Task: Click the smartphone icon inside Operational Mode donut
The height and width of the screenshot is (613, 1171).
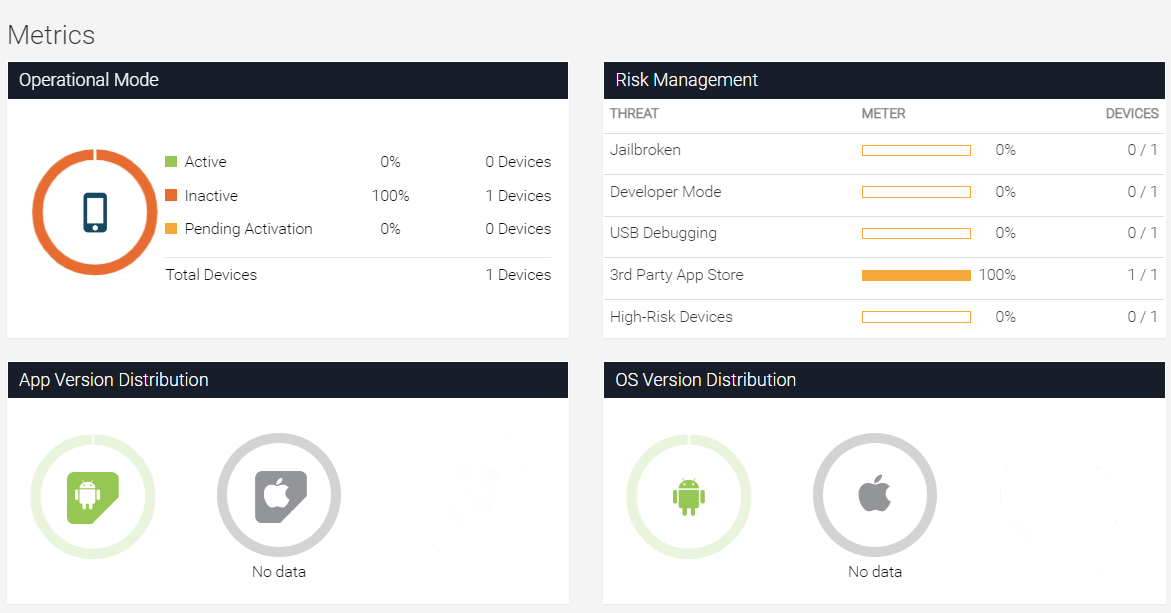Action: tap(95, 212)
